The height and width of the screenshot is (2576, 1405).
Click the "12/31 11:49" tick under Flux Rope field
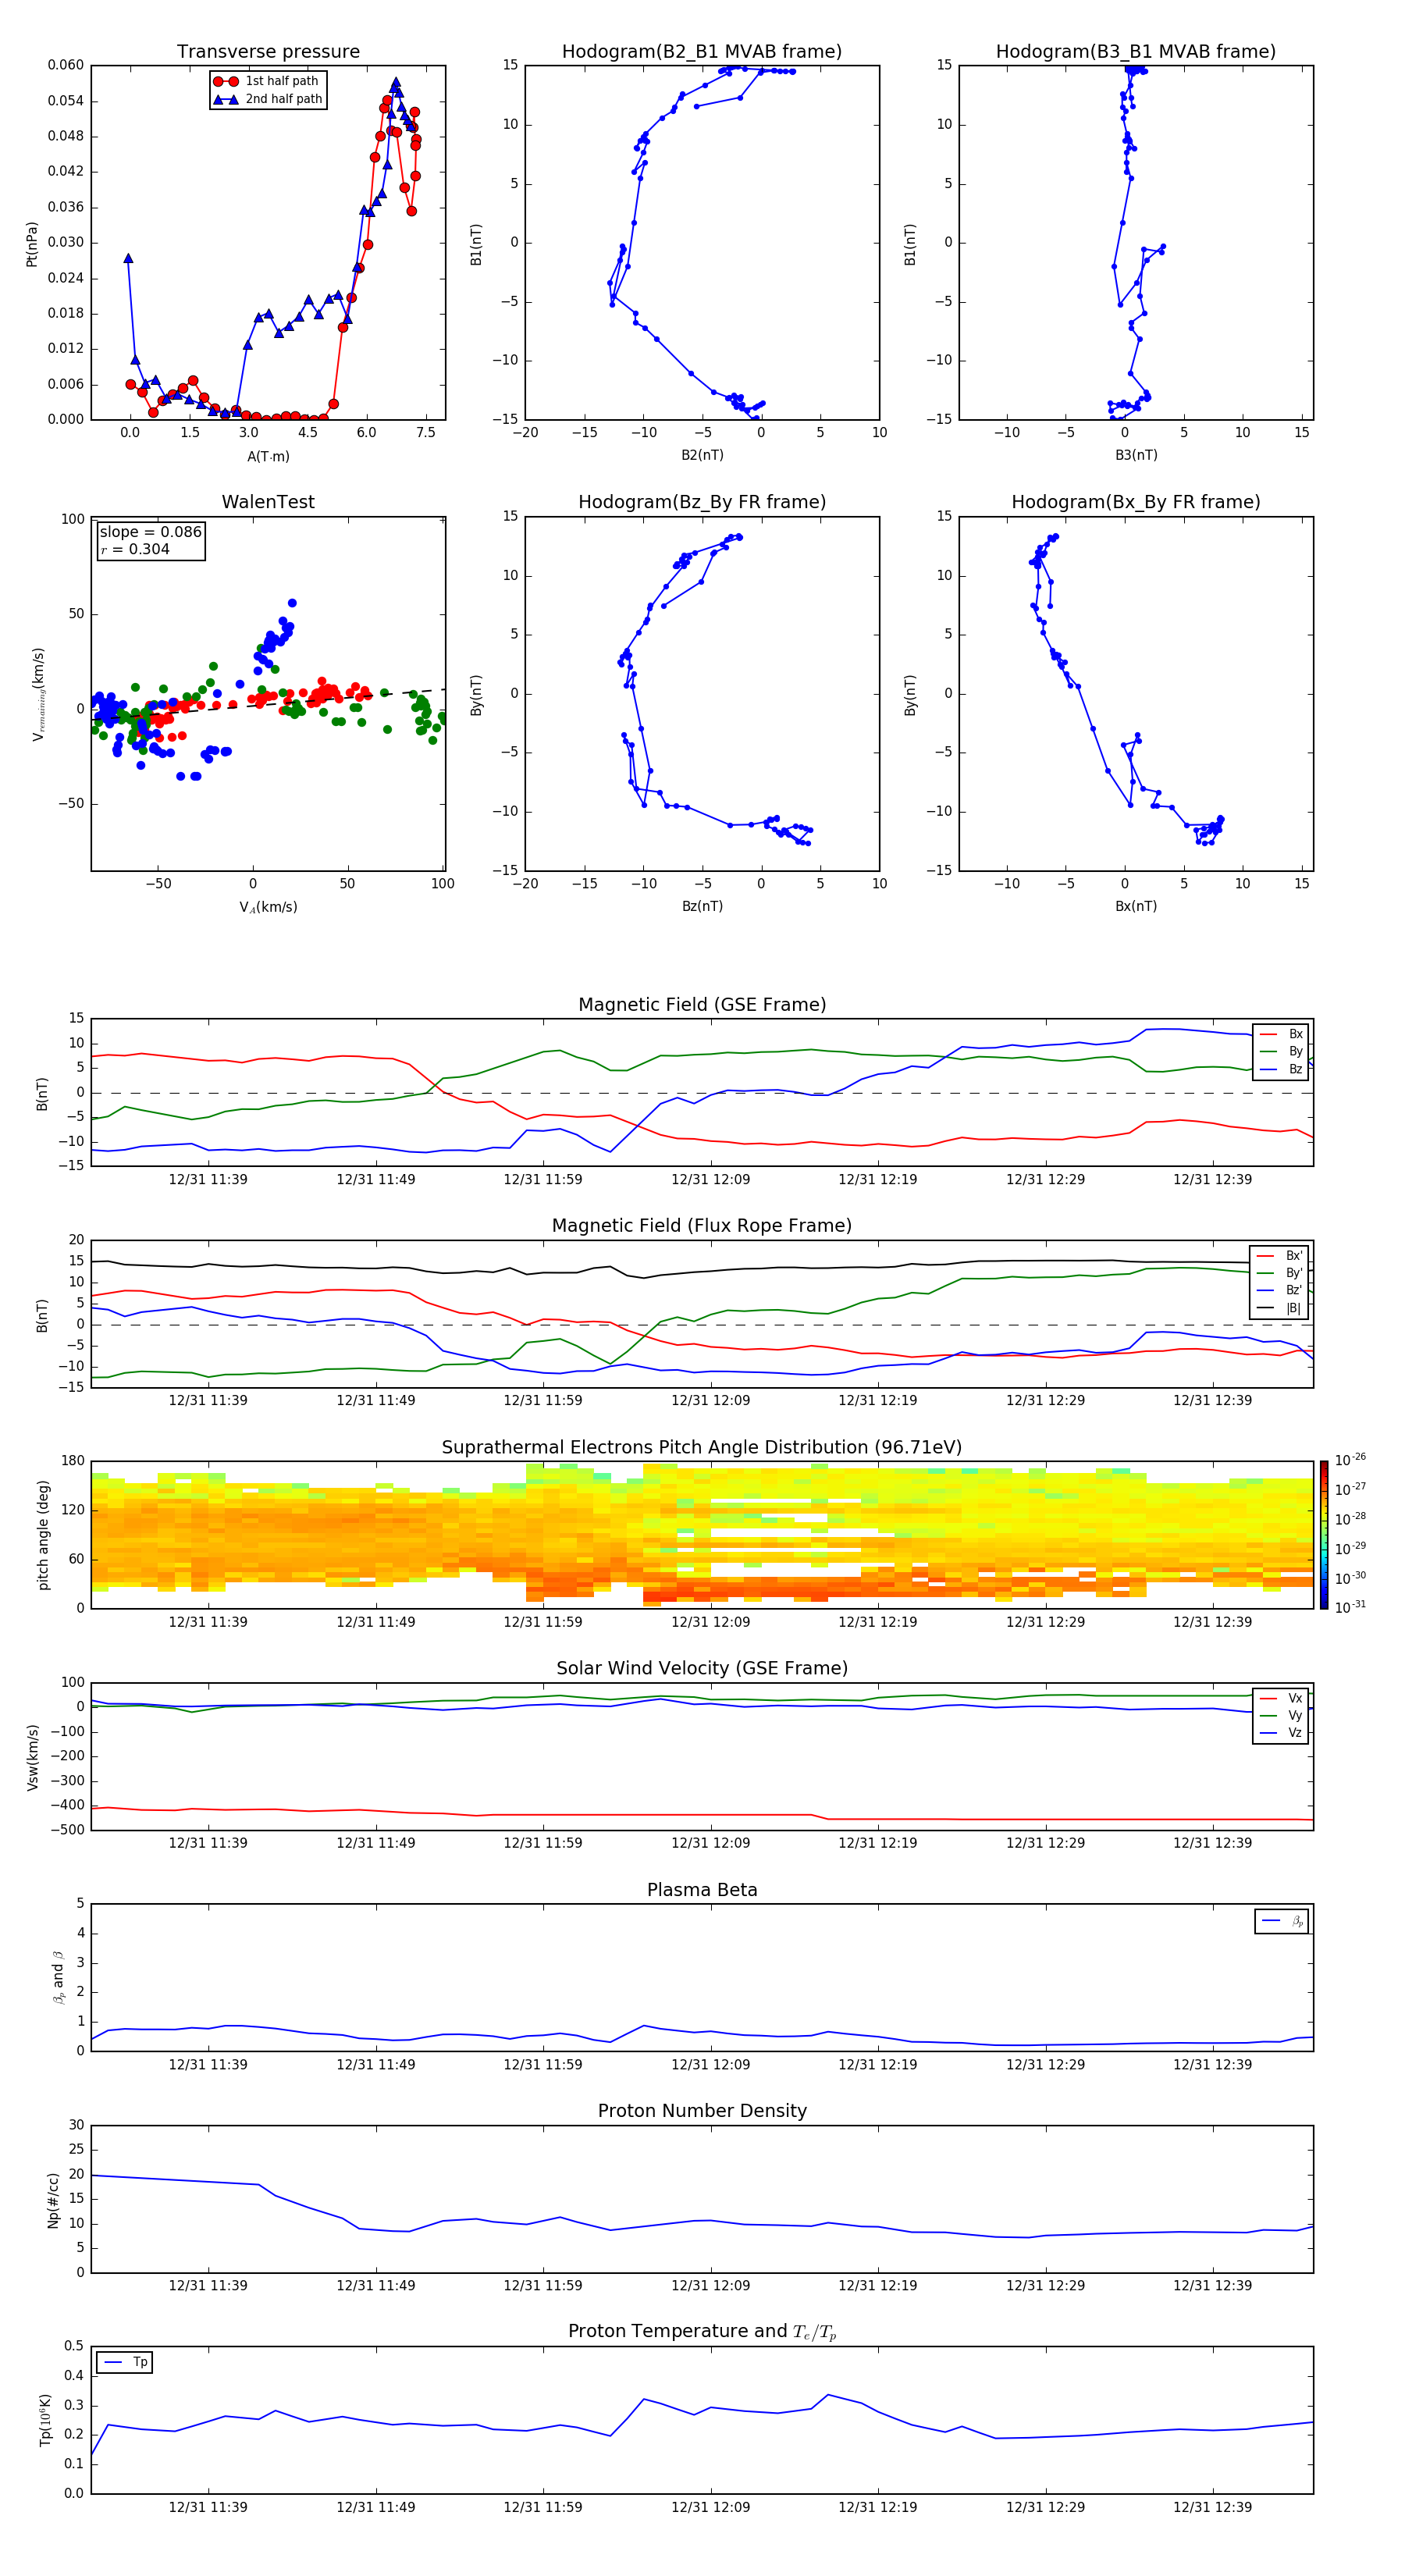375,1400
